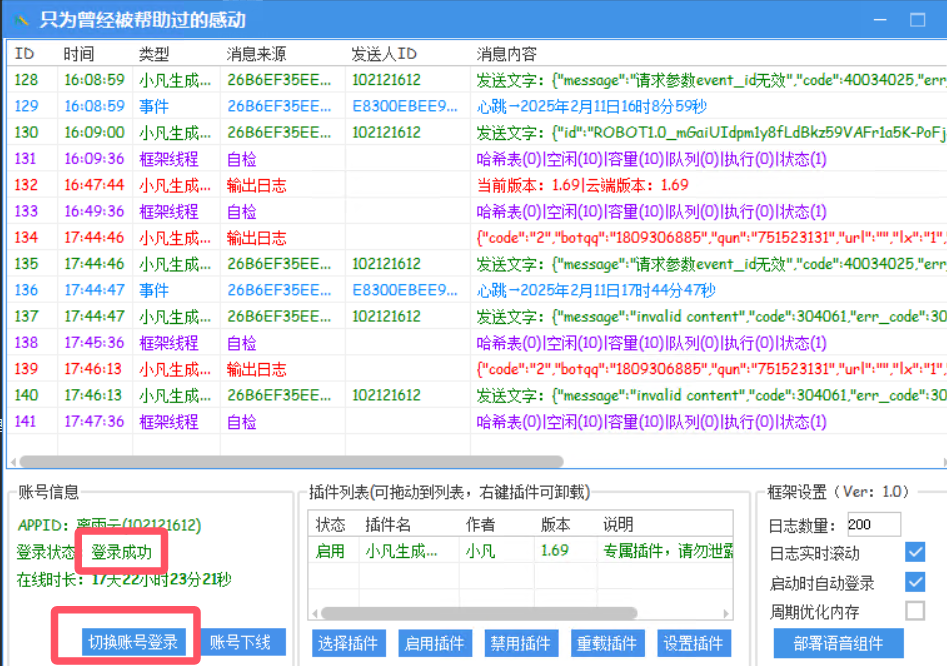Click 重载插件 to reload the plugin

pos(607,643)
